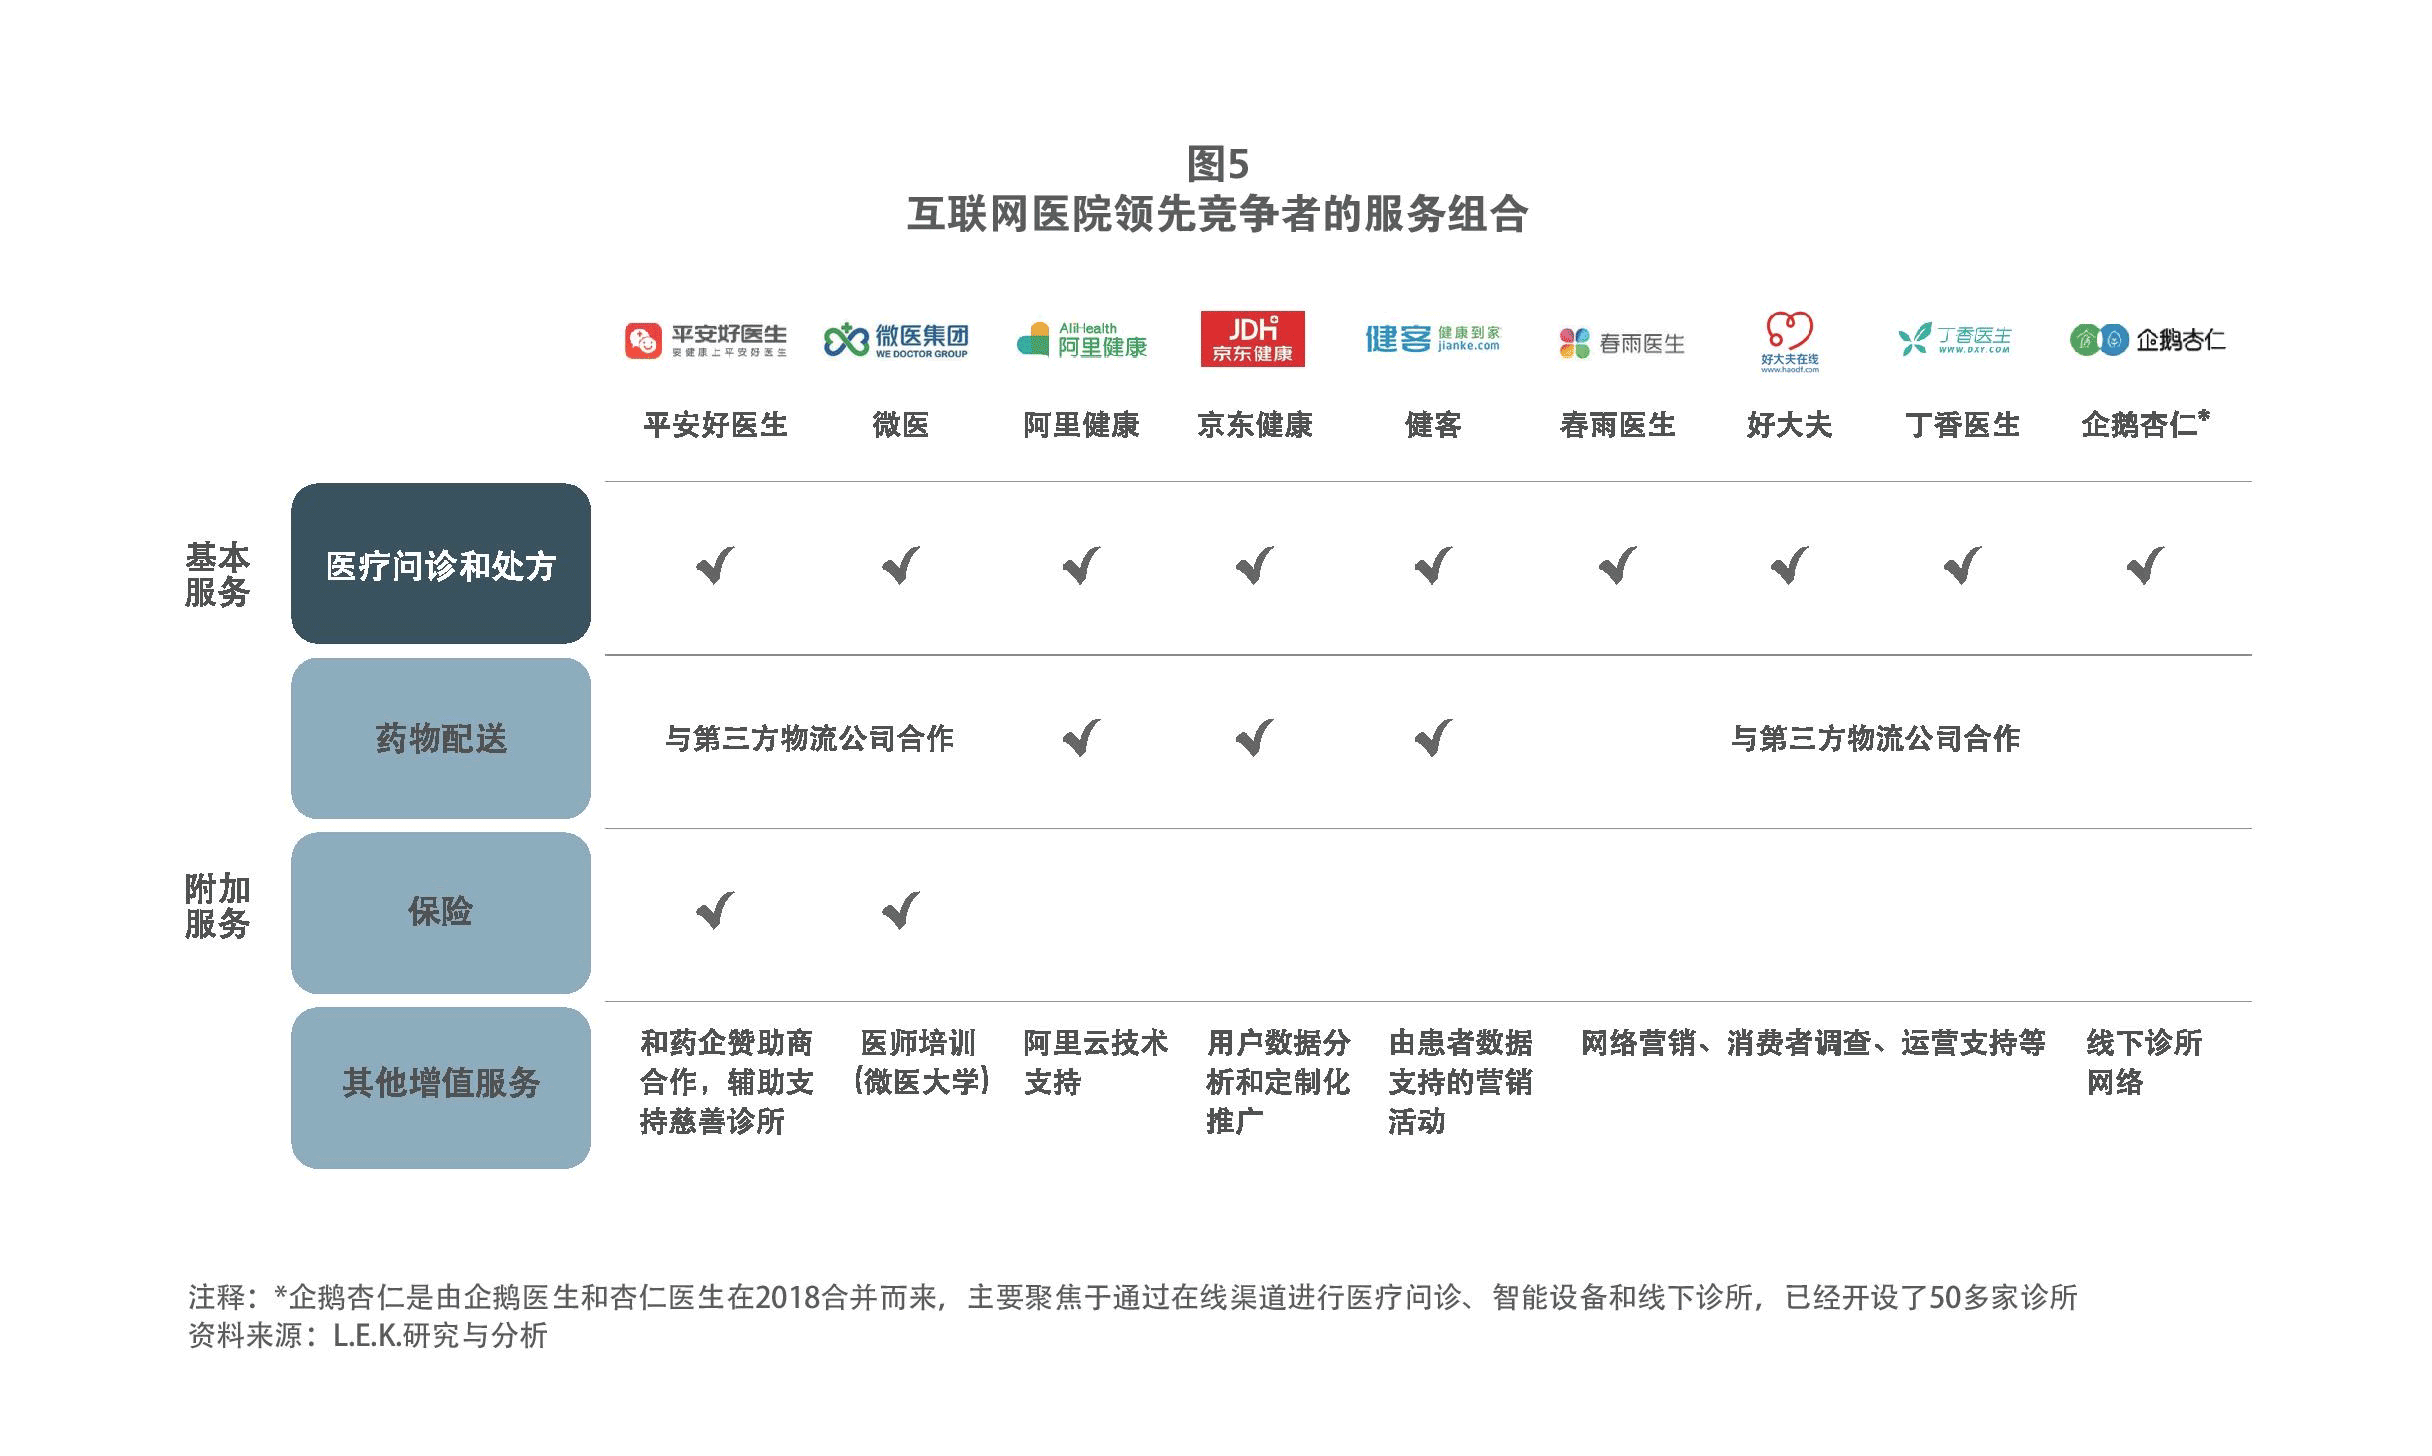This screenshot has width=2432, height=1456.
Task: Click the 平安好医生 logo
Action: 705,340
